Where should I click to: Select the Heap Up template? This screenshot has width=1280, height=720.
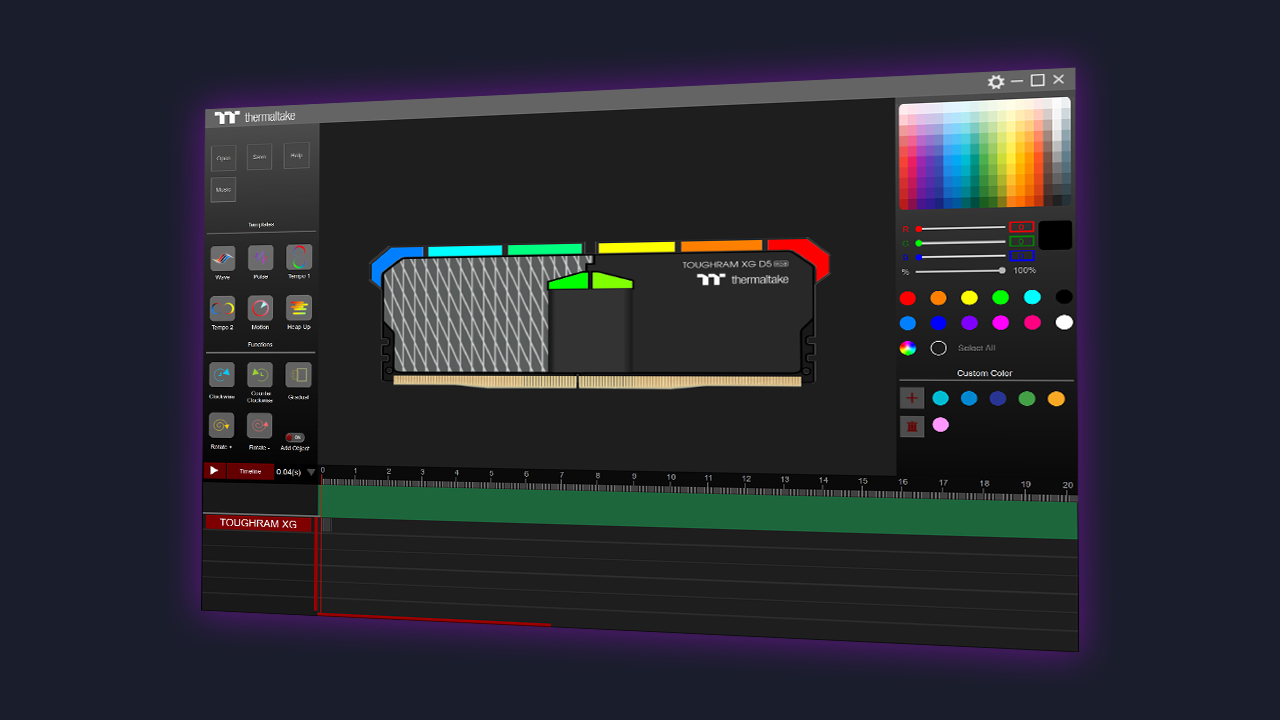pos(298,307)
